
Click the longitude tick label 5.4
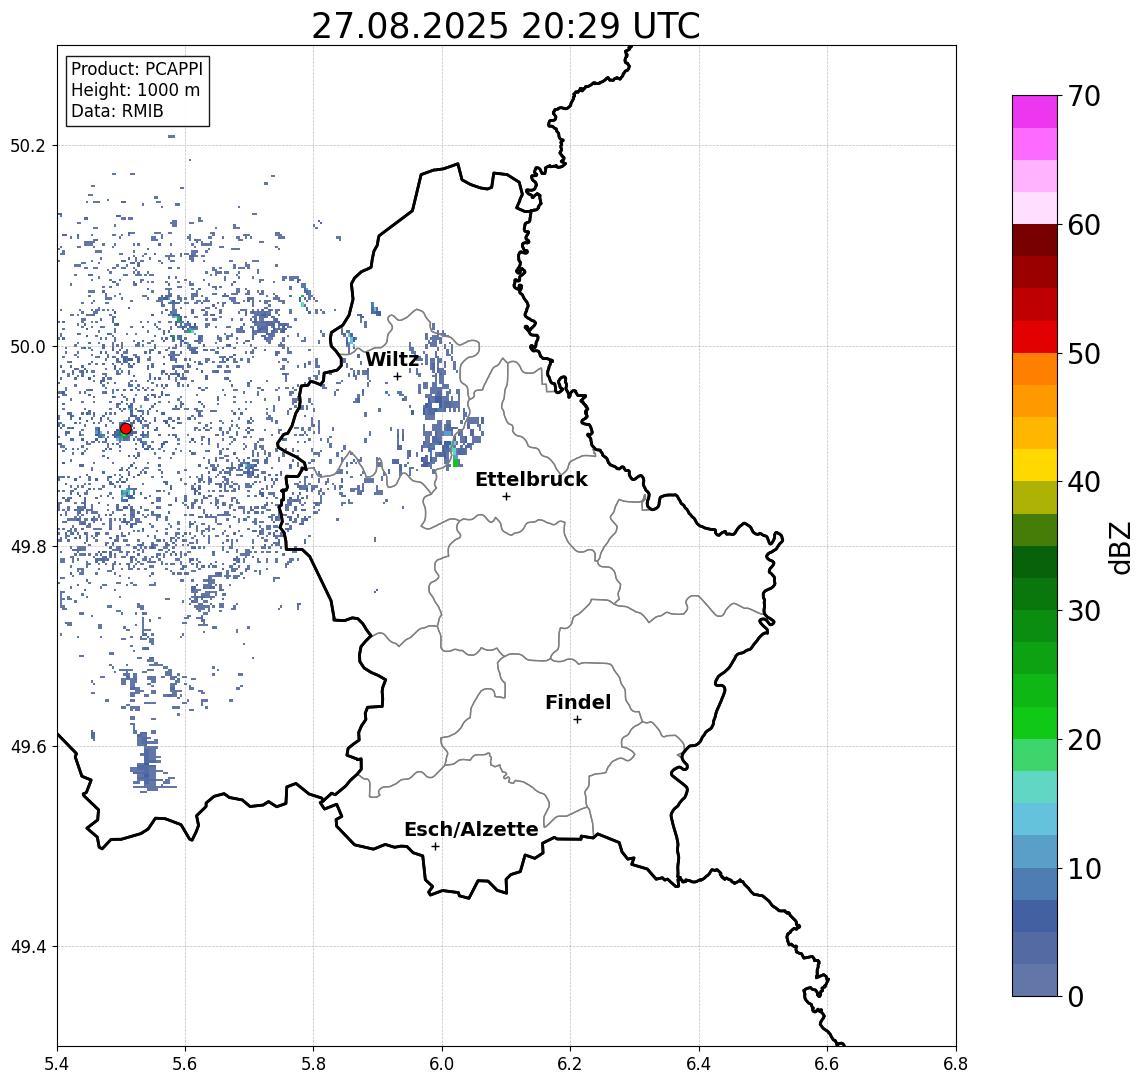pos(57,1064)
